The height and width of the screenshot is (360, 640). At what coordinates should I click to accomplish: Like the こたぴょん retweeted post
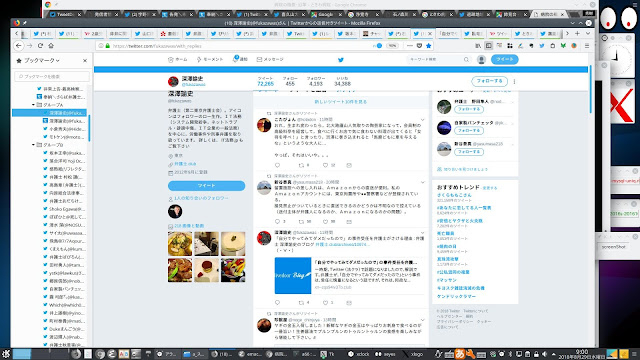coord(325,165)
